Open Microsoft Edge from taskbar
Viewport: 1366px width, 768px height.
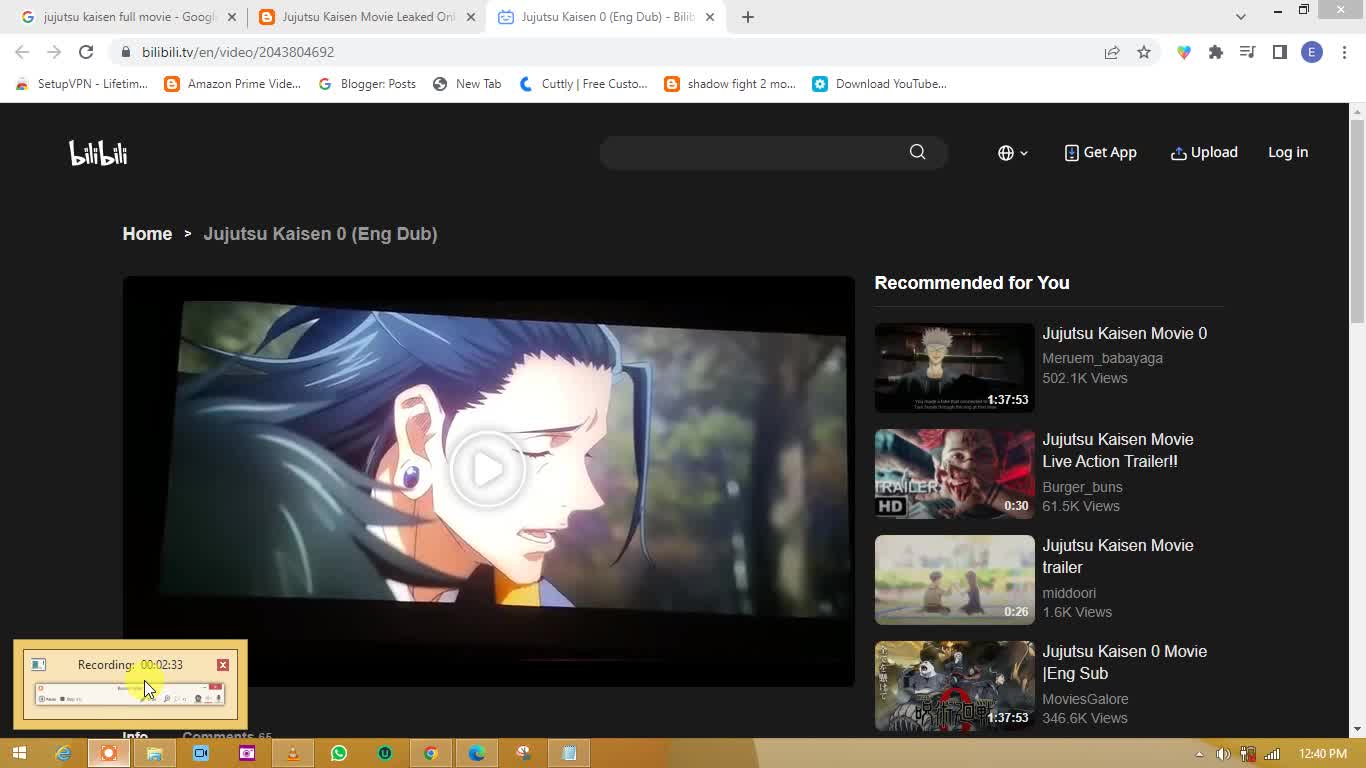[x=477, y=753]
